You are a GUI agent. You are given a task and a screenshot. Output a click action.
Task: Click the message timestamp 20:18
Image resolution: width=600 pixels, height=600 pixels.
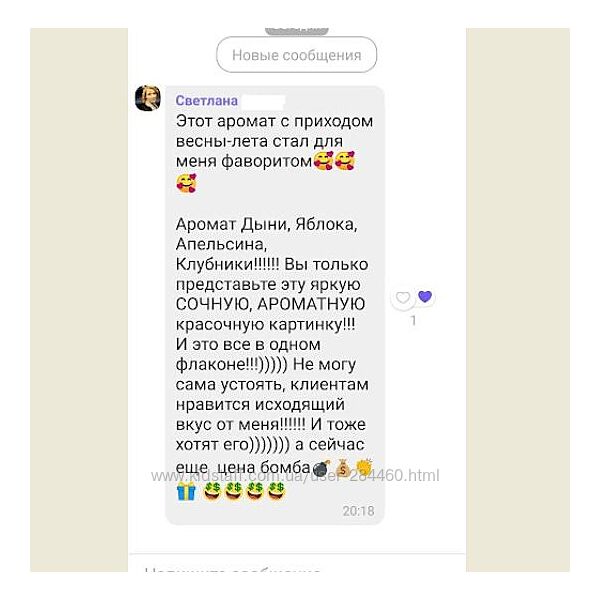click(359, 511)
